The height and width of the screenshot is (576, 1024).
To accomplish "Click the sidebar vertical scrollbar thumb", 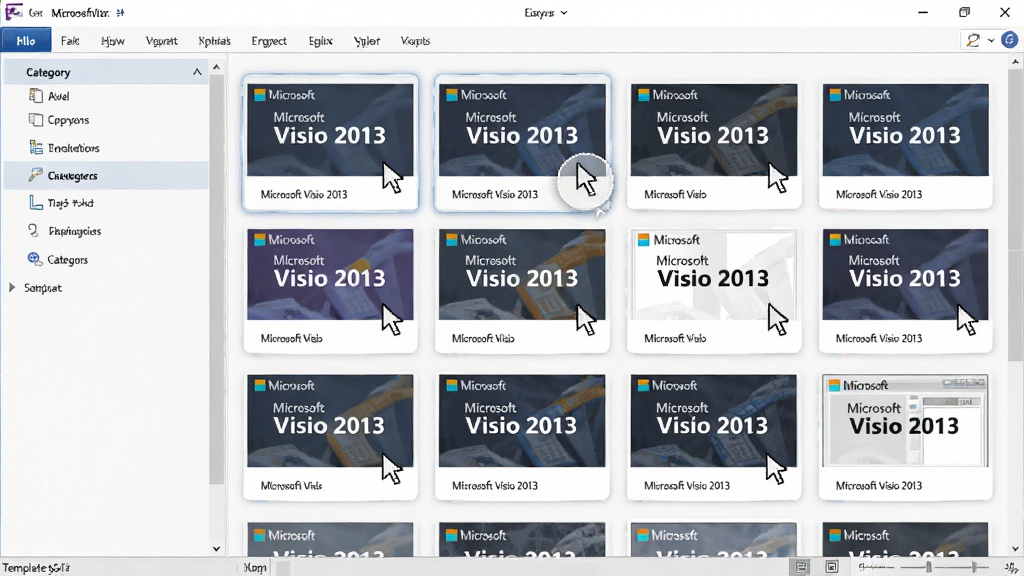I will click(x=216, y=280).
